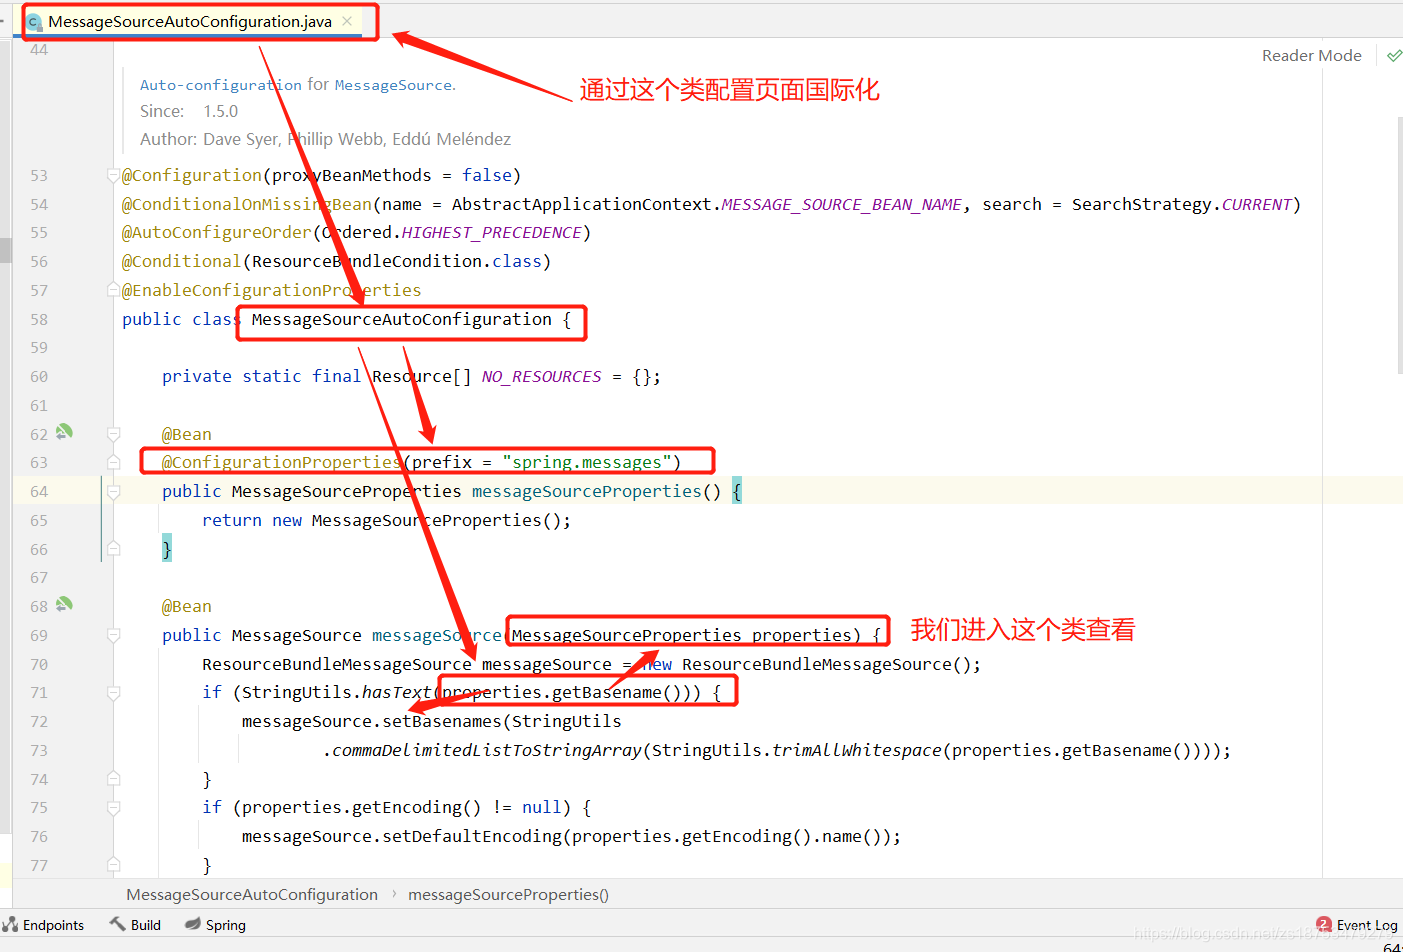Click the Spring bean gutter icon on line 62
This screenshot has height=952, width=1403.
64,432
